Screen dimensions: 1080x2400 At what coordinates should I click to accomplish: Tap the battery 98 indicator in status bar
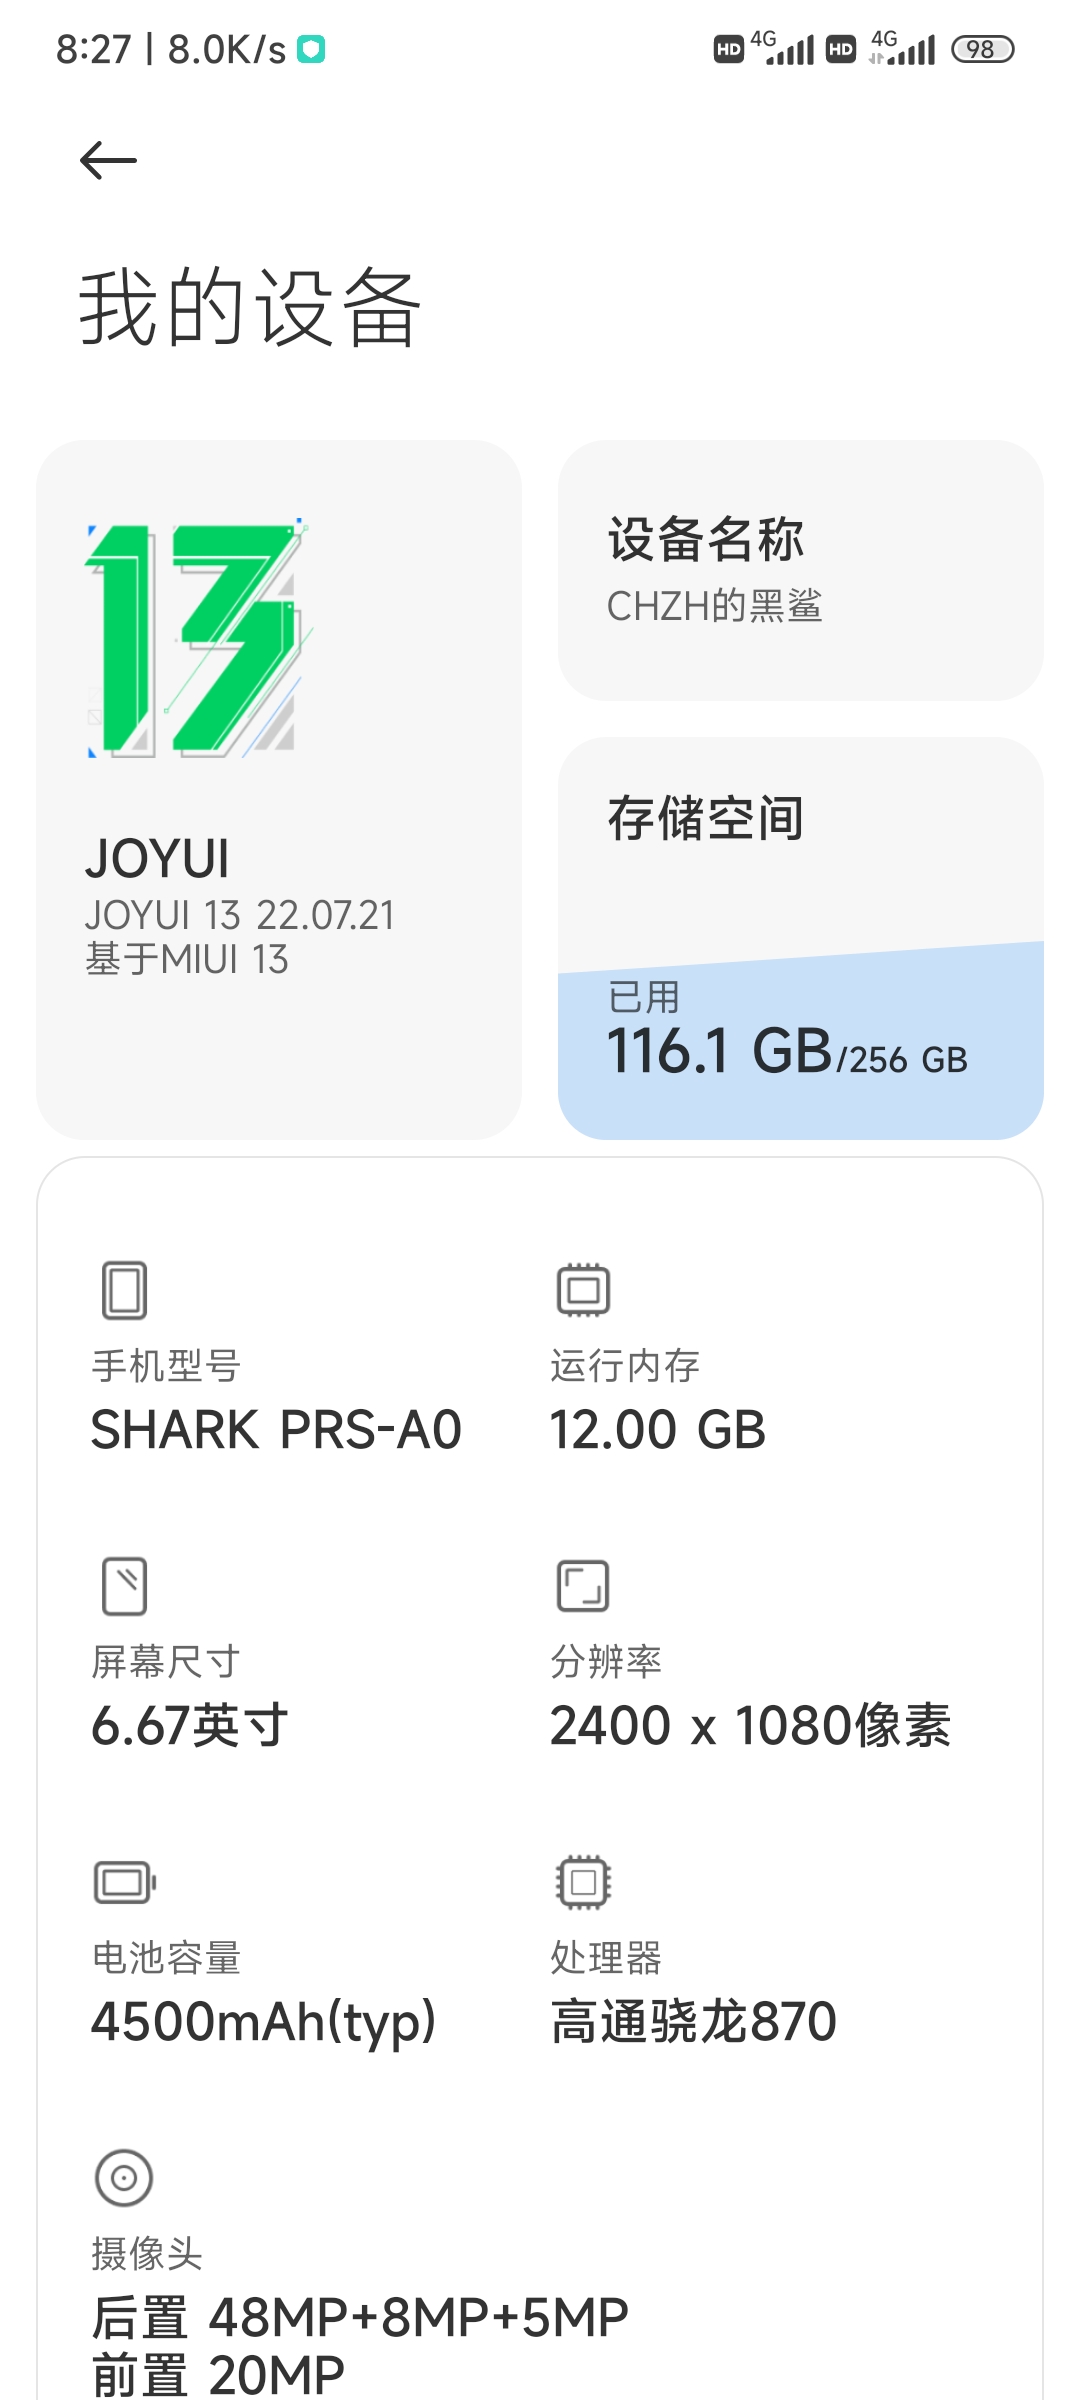click(x=982, y=49)
